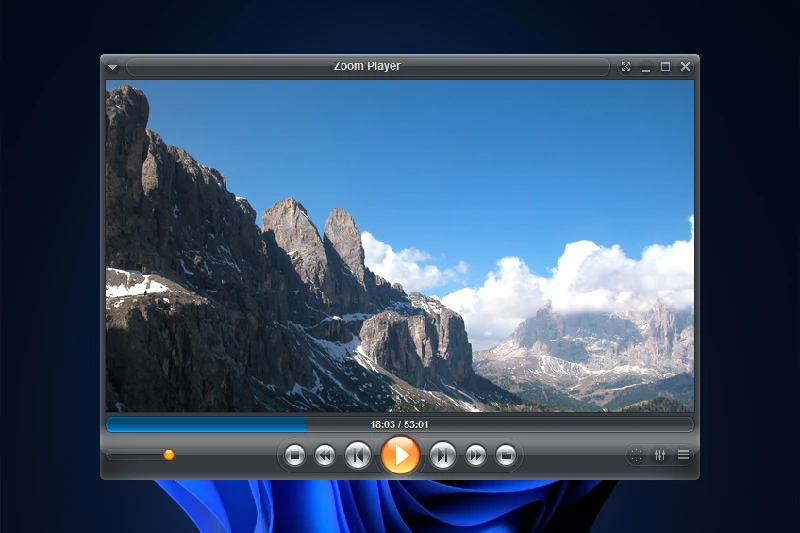Click the Fast Forward button
The image size is (800, 533).
tap(476, 455)
